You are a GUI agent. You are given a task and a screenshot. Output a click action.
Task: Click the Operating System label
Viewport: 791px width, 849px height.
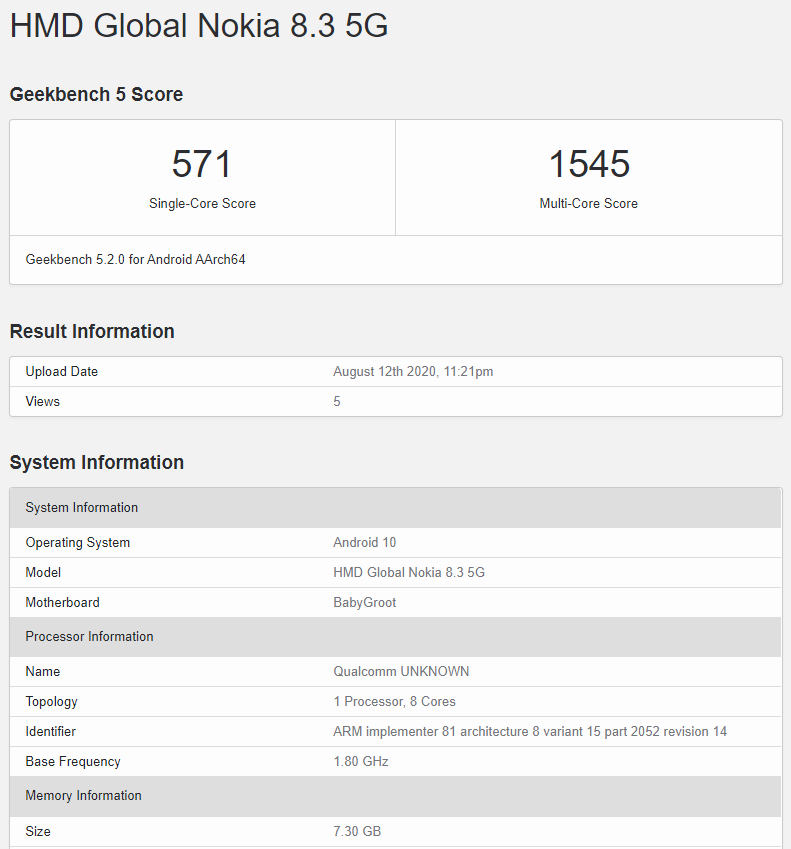(x=78, y=543)
